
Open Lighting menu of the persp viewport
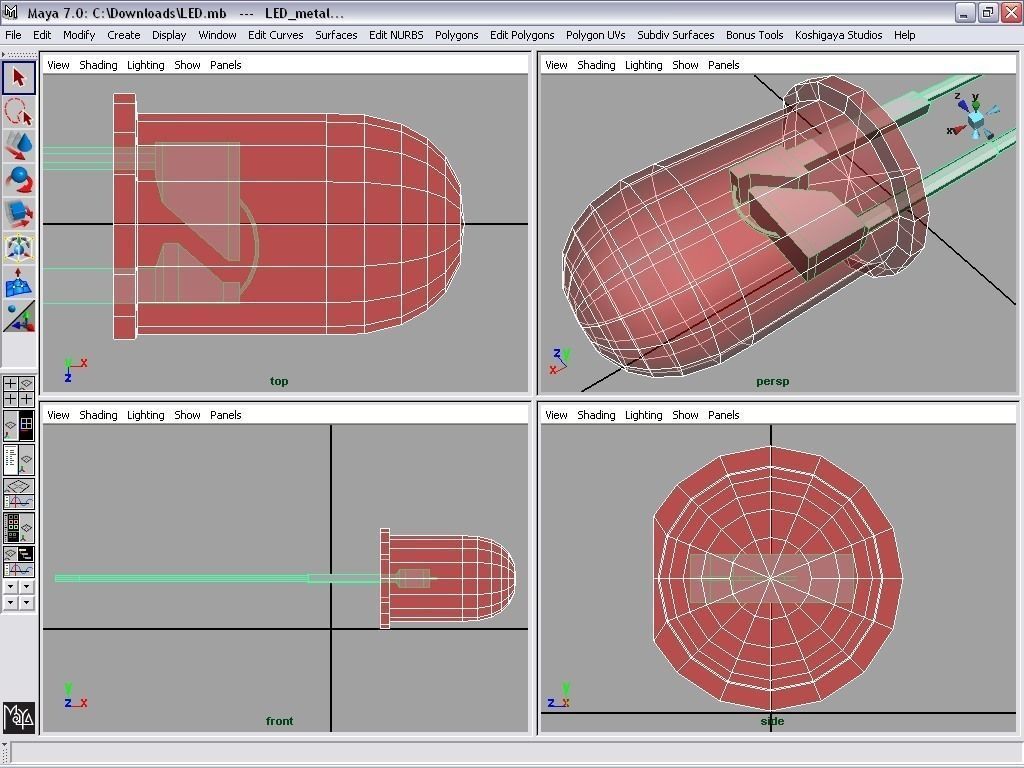pyautogui.click(x=644, y=65)
